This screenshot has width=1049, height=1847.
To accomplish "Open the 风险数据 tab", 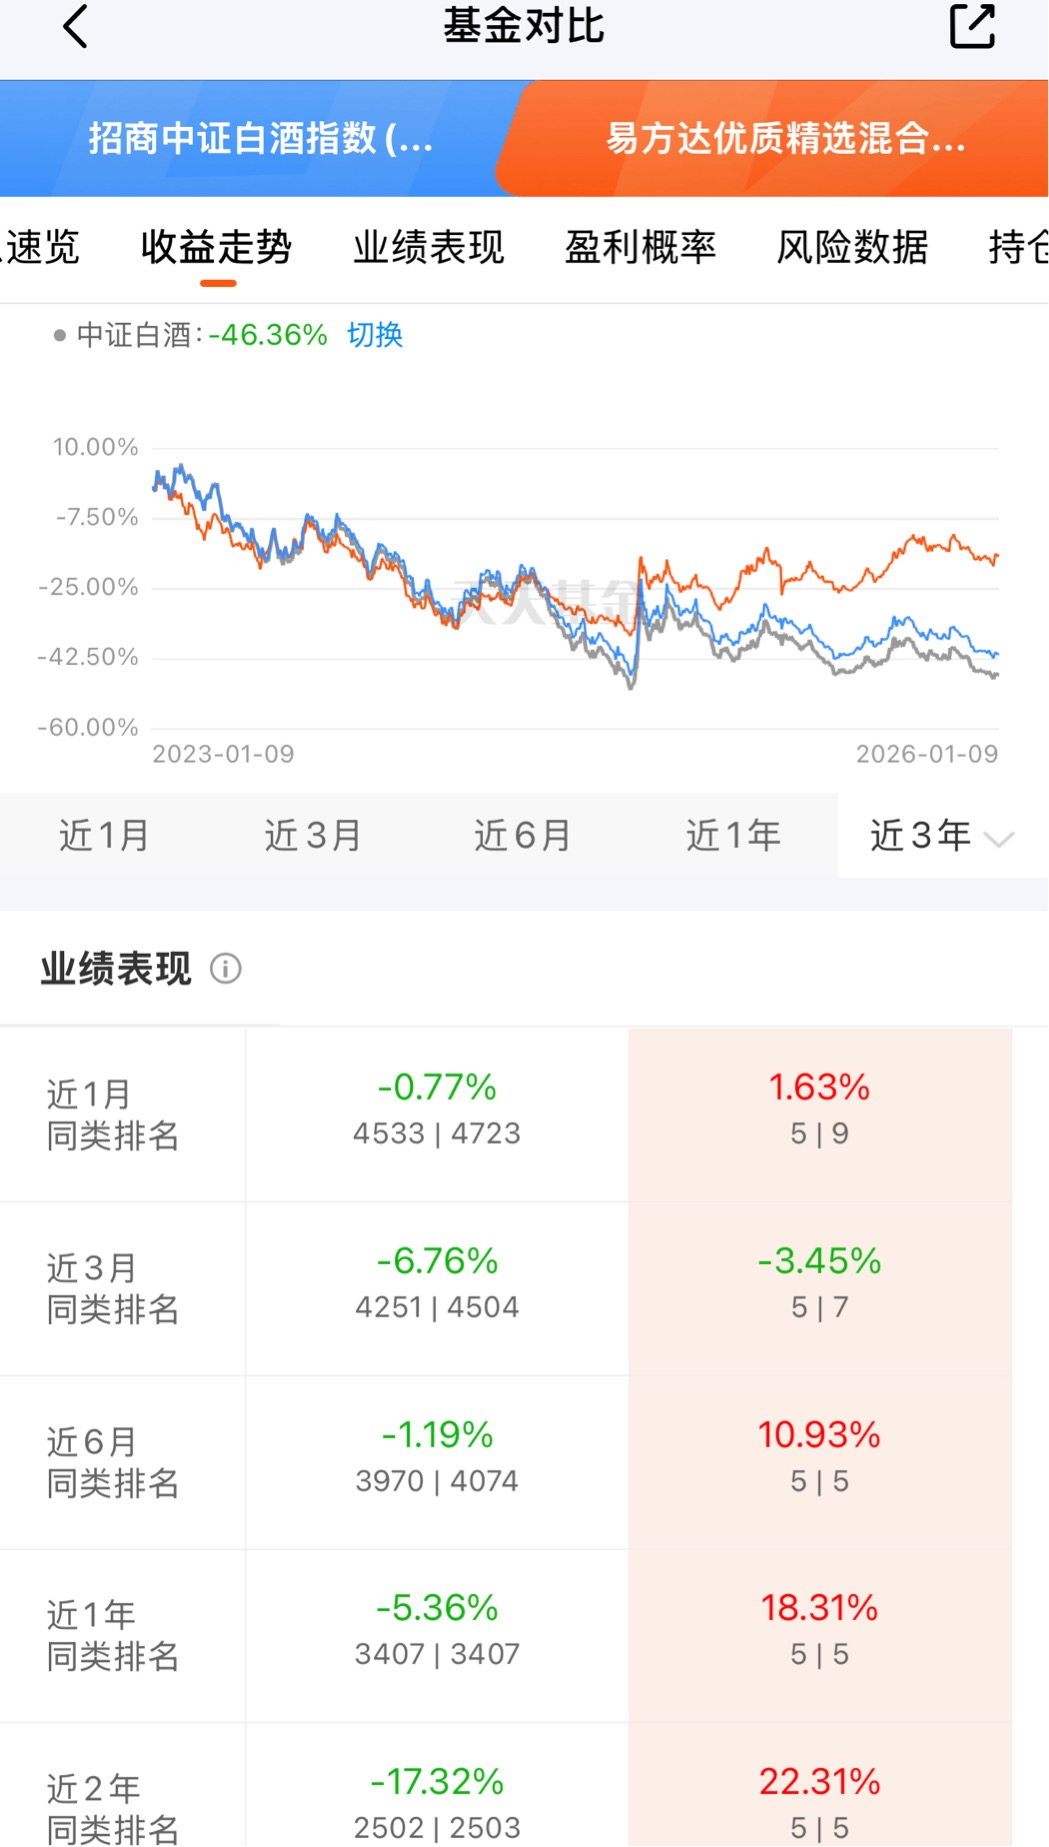I will (852, 247).
